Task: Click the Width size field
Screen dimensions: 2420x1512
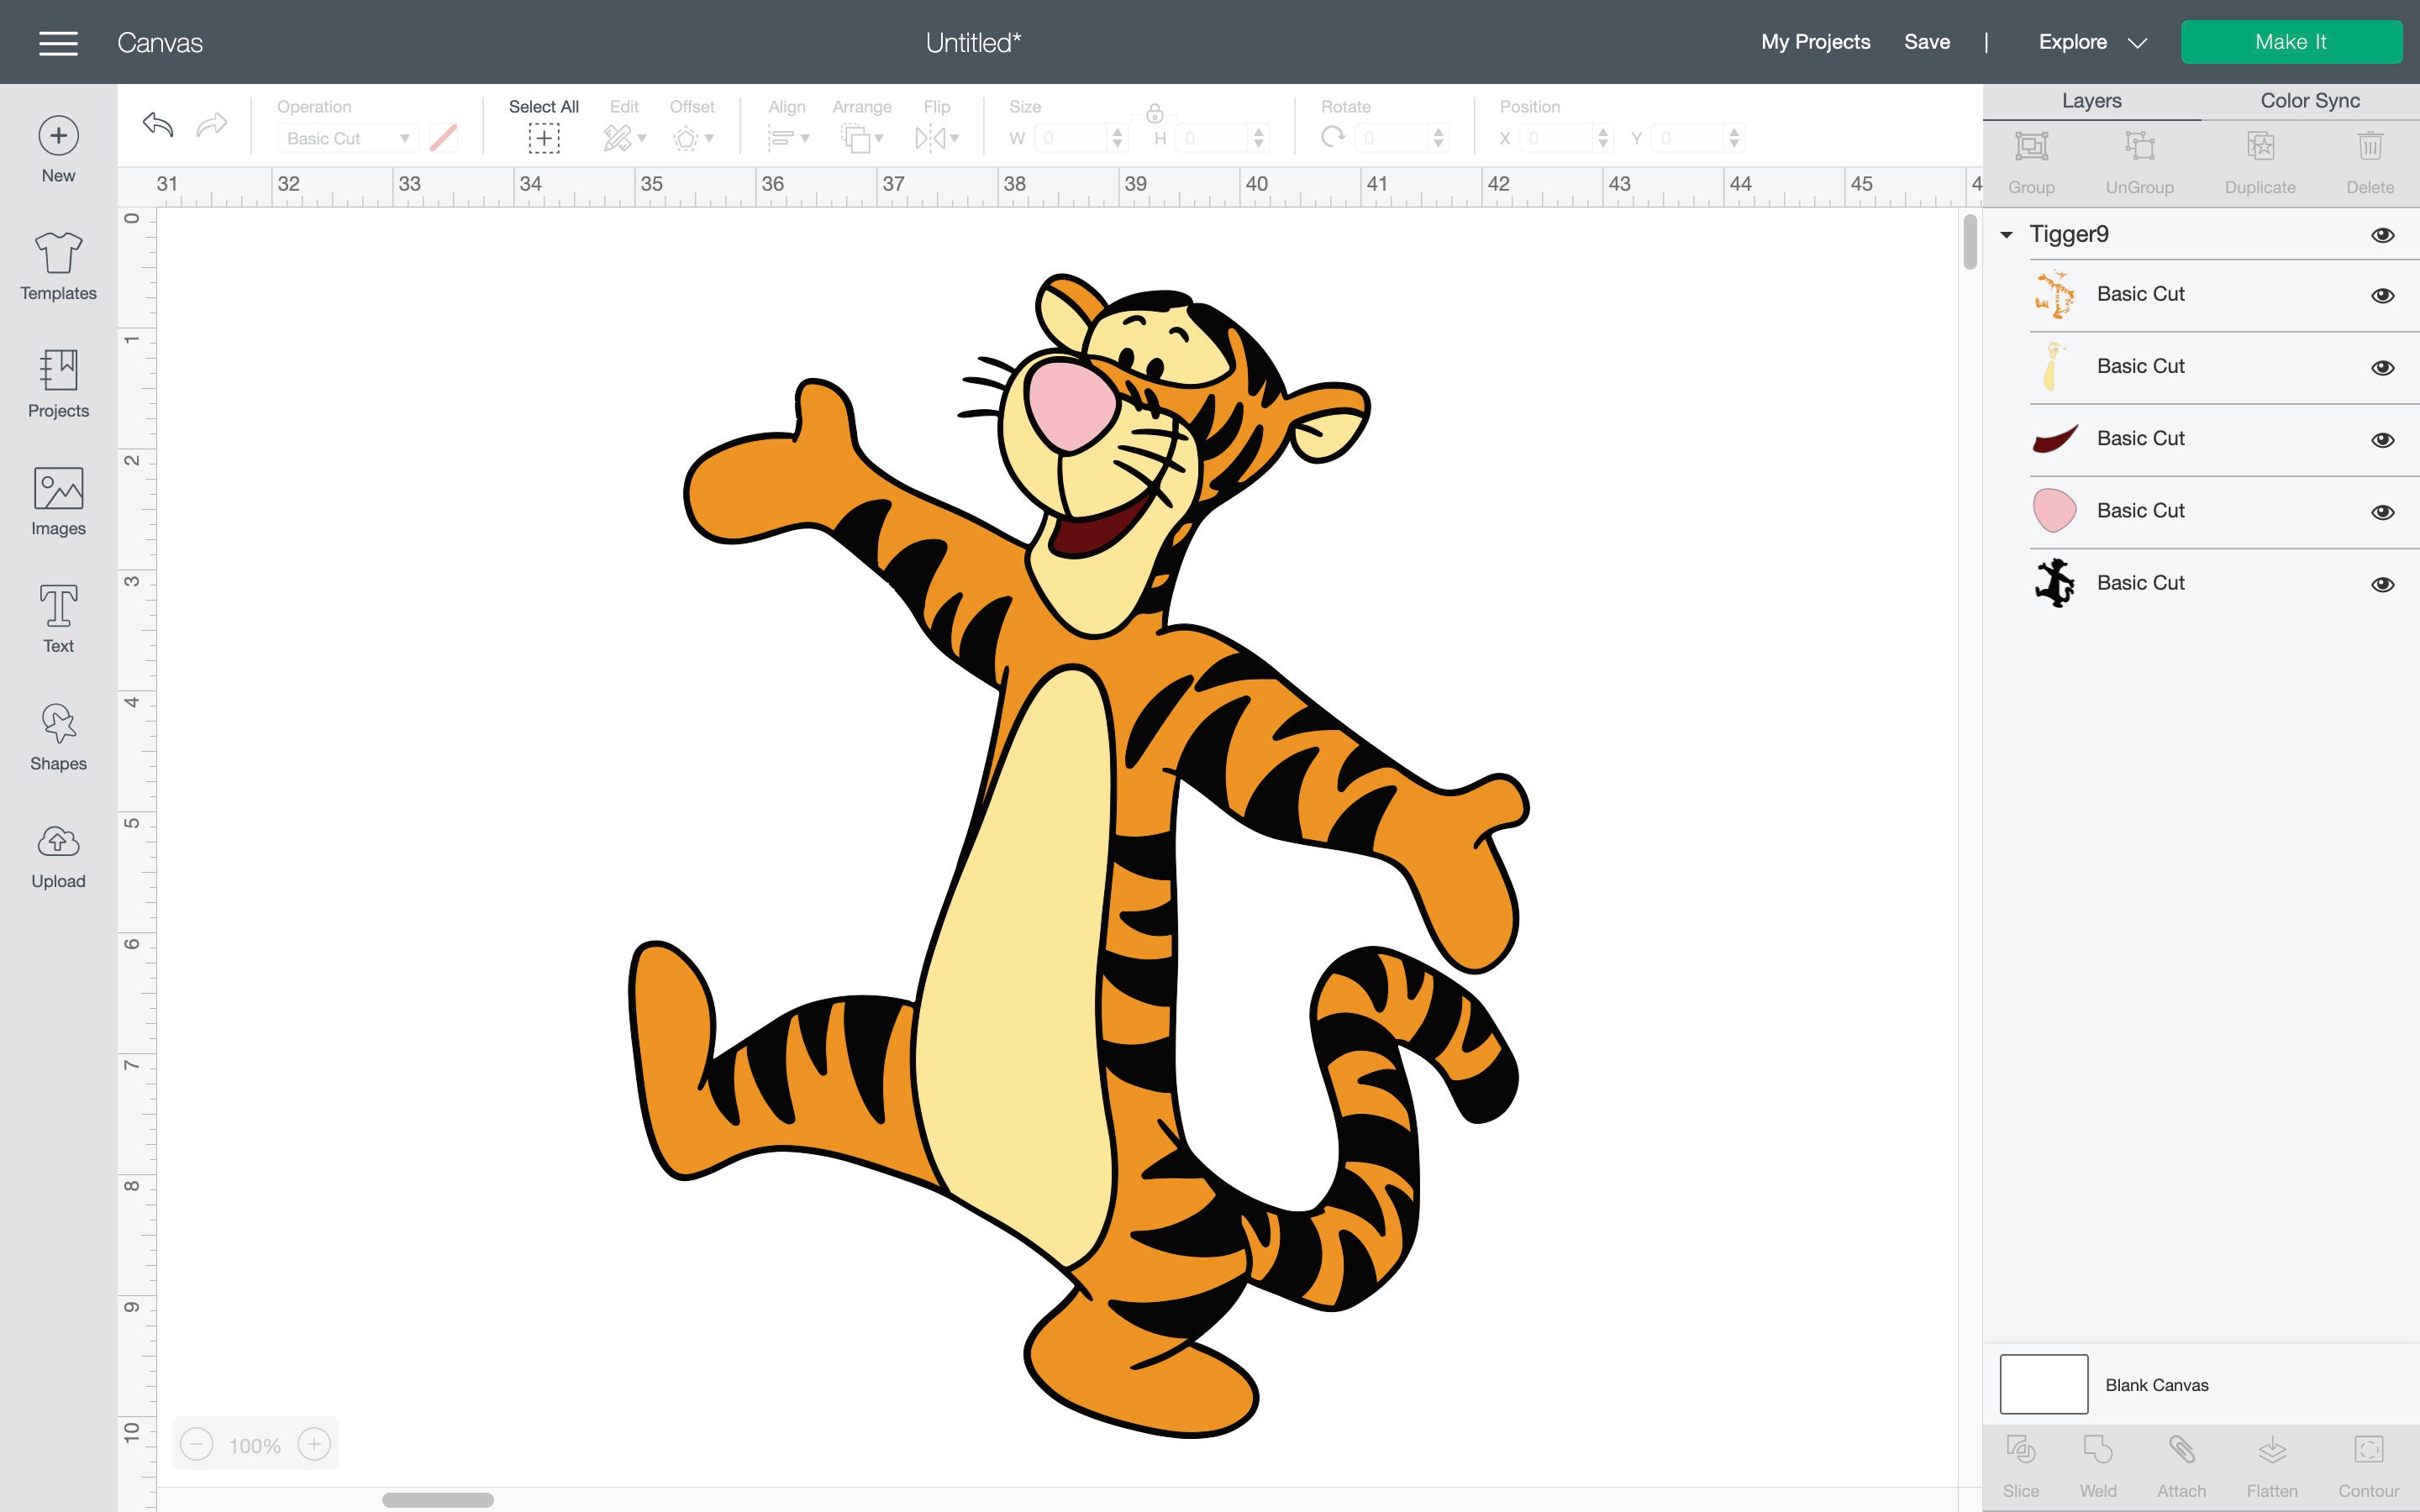Action: click(x=1071, y=138)
